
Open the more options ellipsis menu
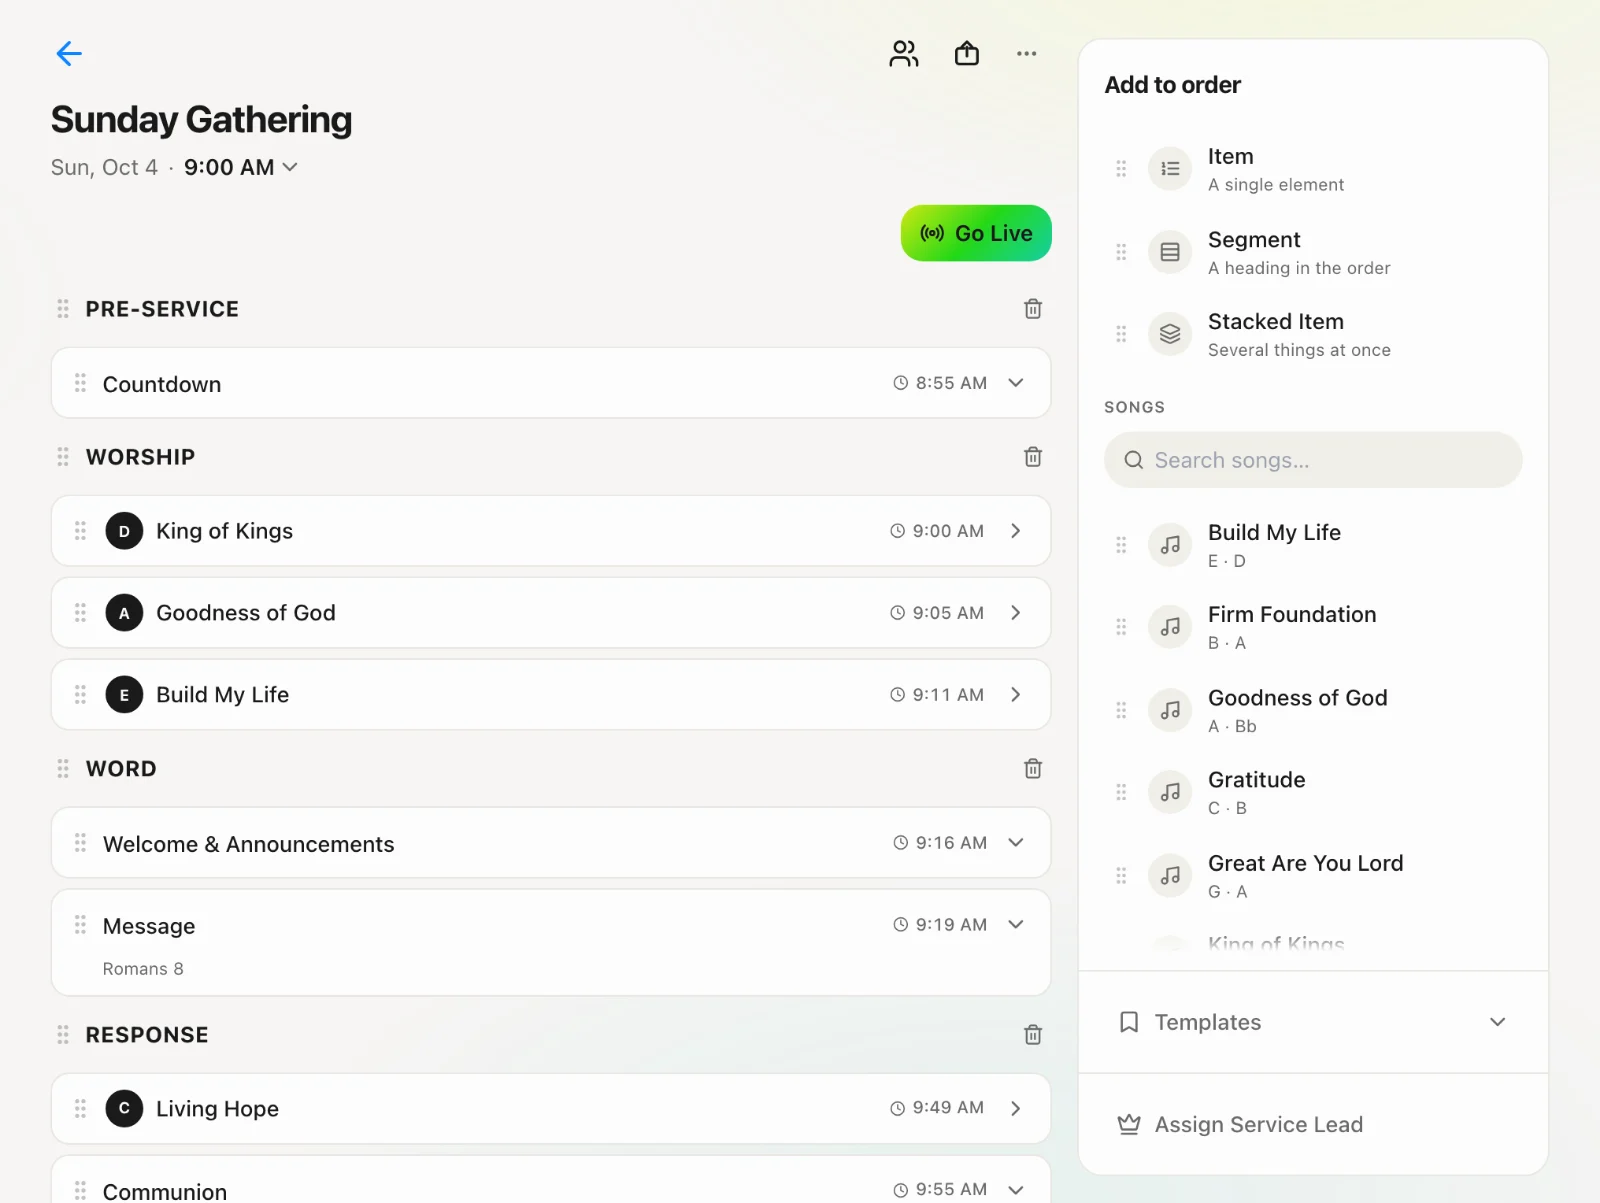[1027, 53]
